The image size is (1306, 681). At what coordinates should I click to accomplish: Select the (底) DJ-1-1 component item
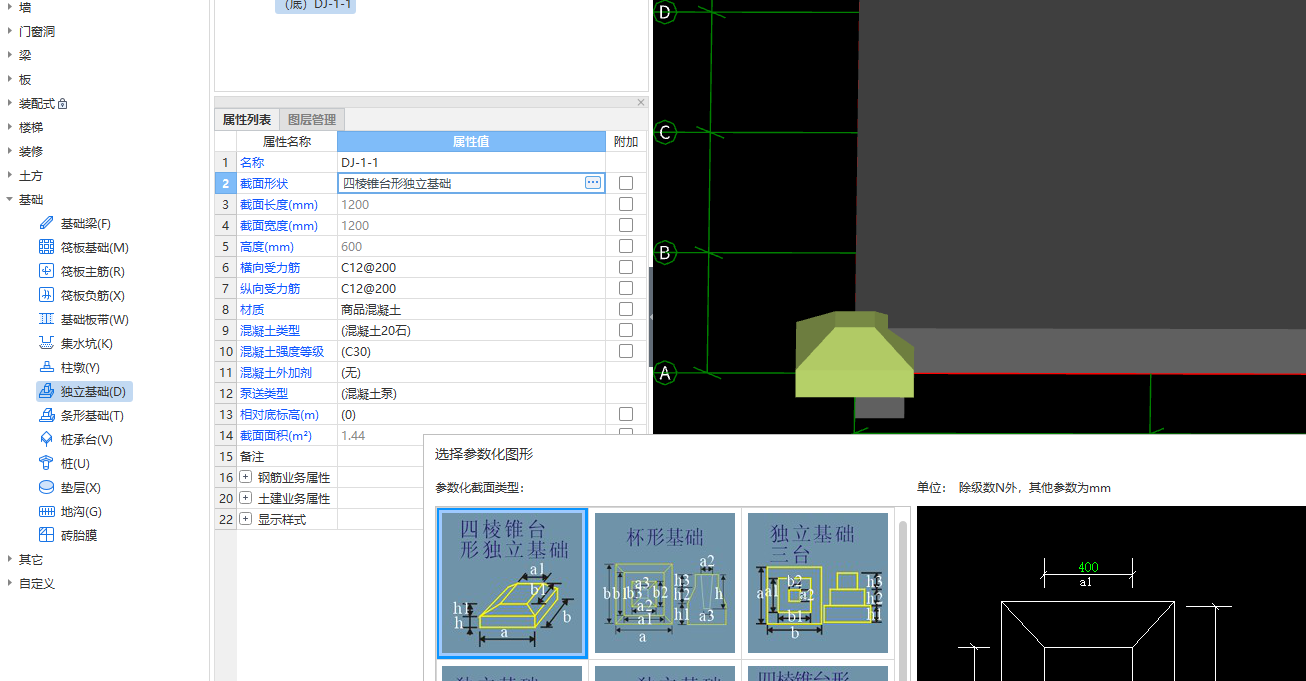(x=316, y=5)
